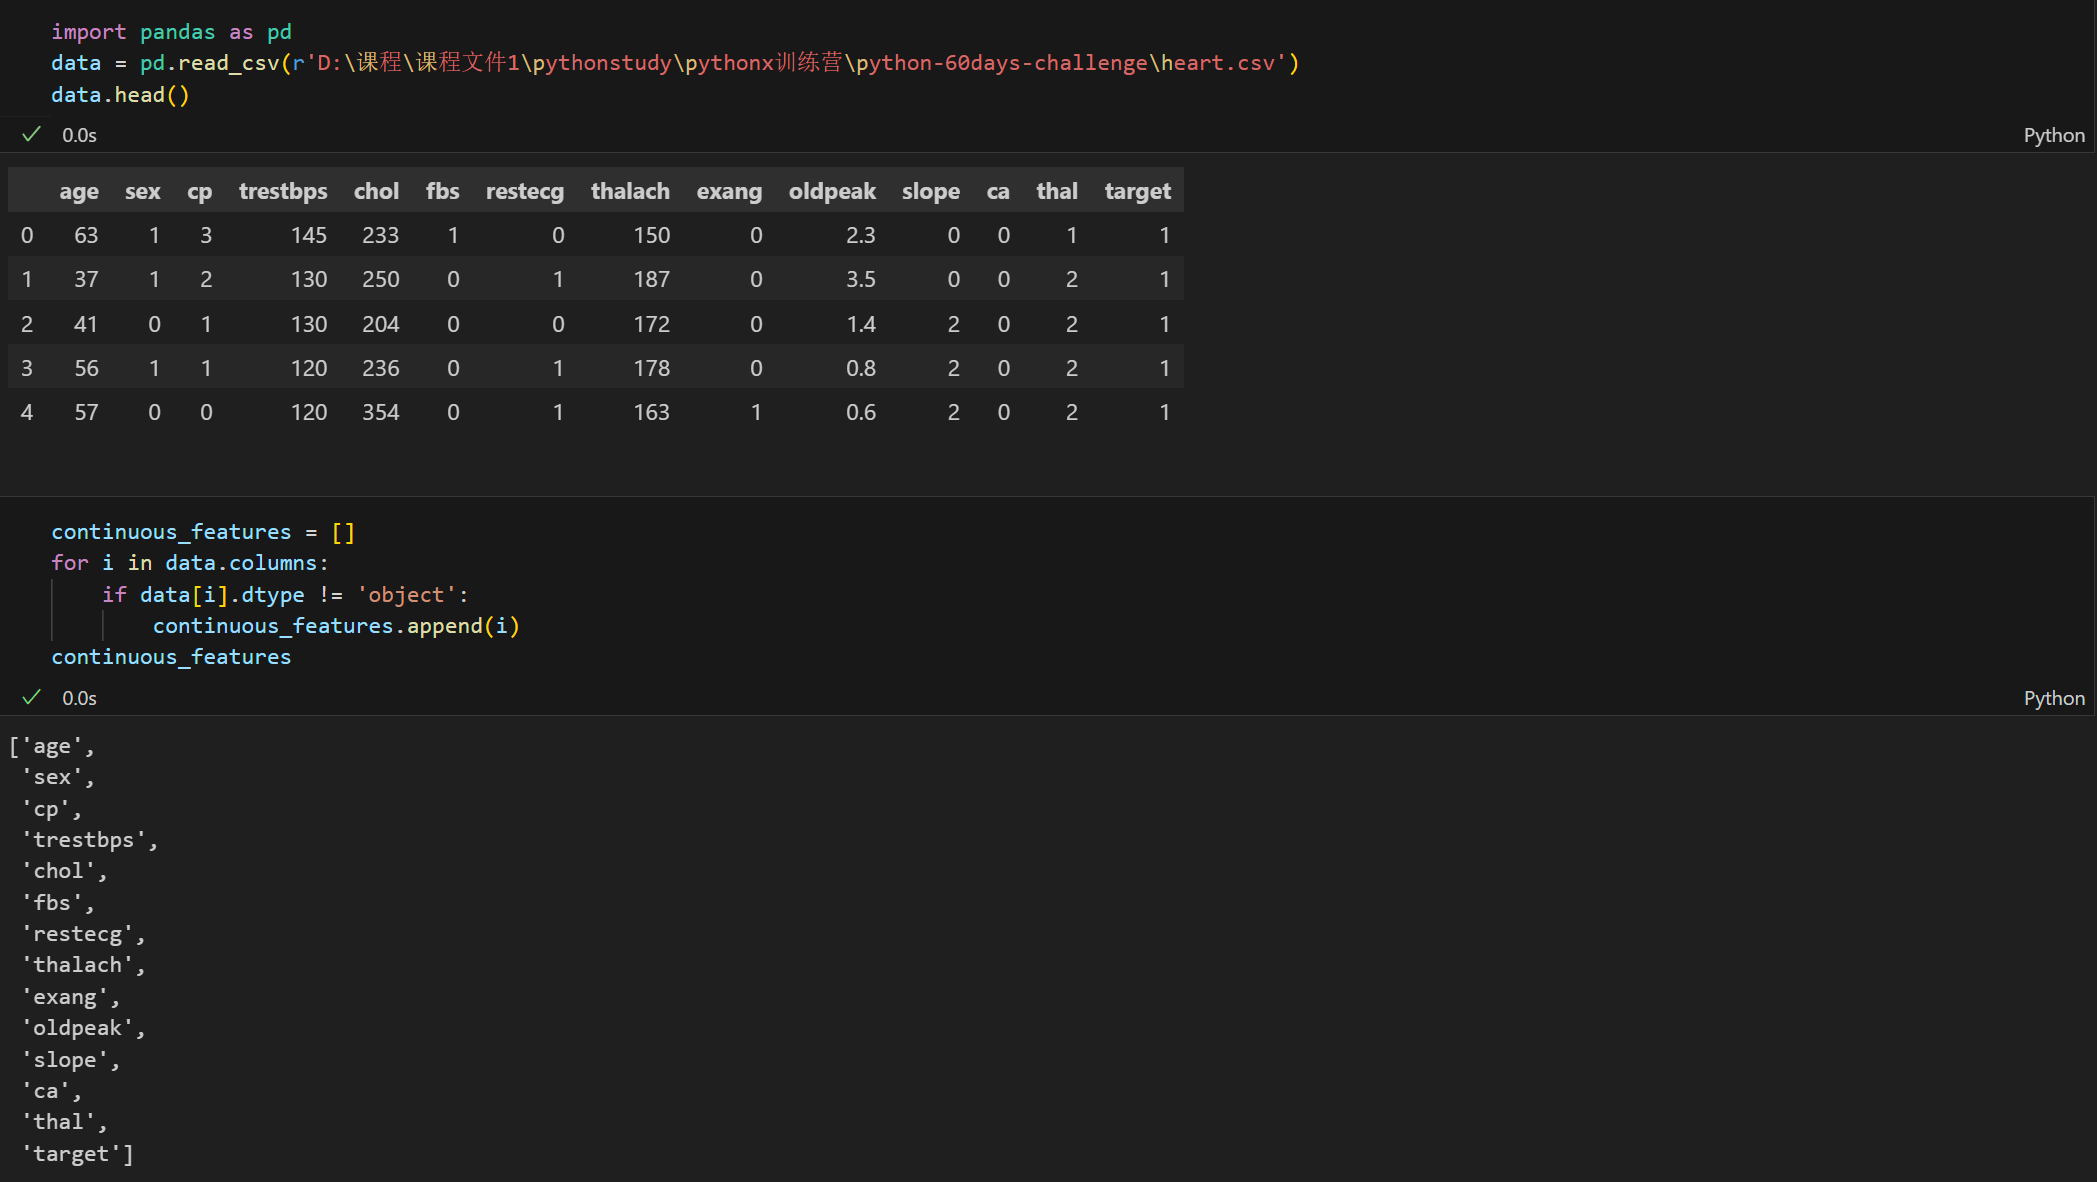Click the 'for i in data.columns:' line
Image resolution: width=2097 pixels, height=1182 pixels.
coord(190,563)
